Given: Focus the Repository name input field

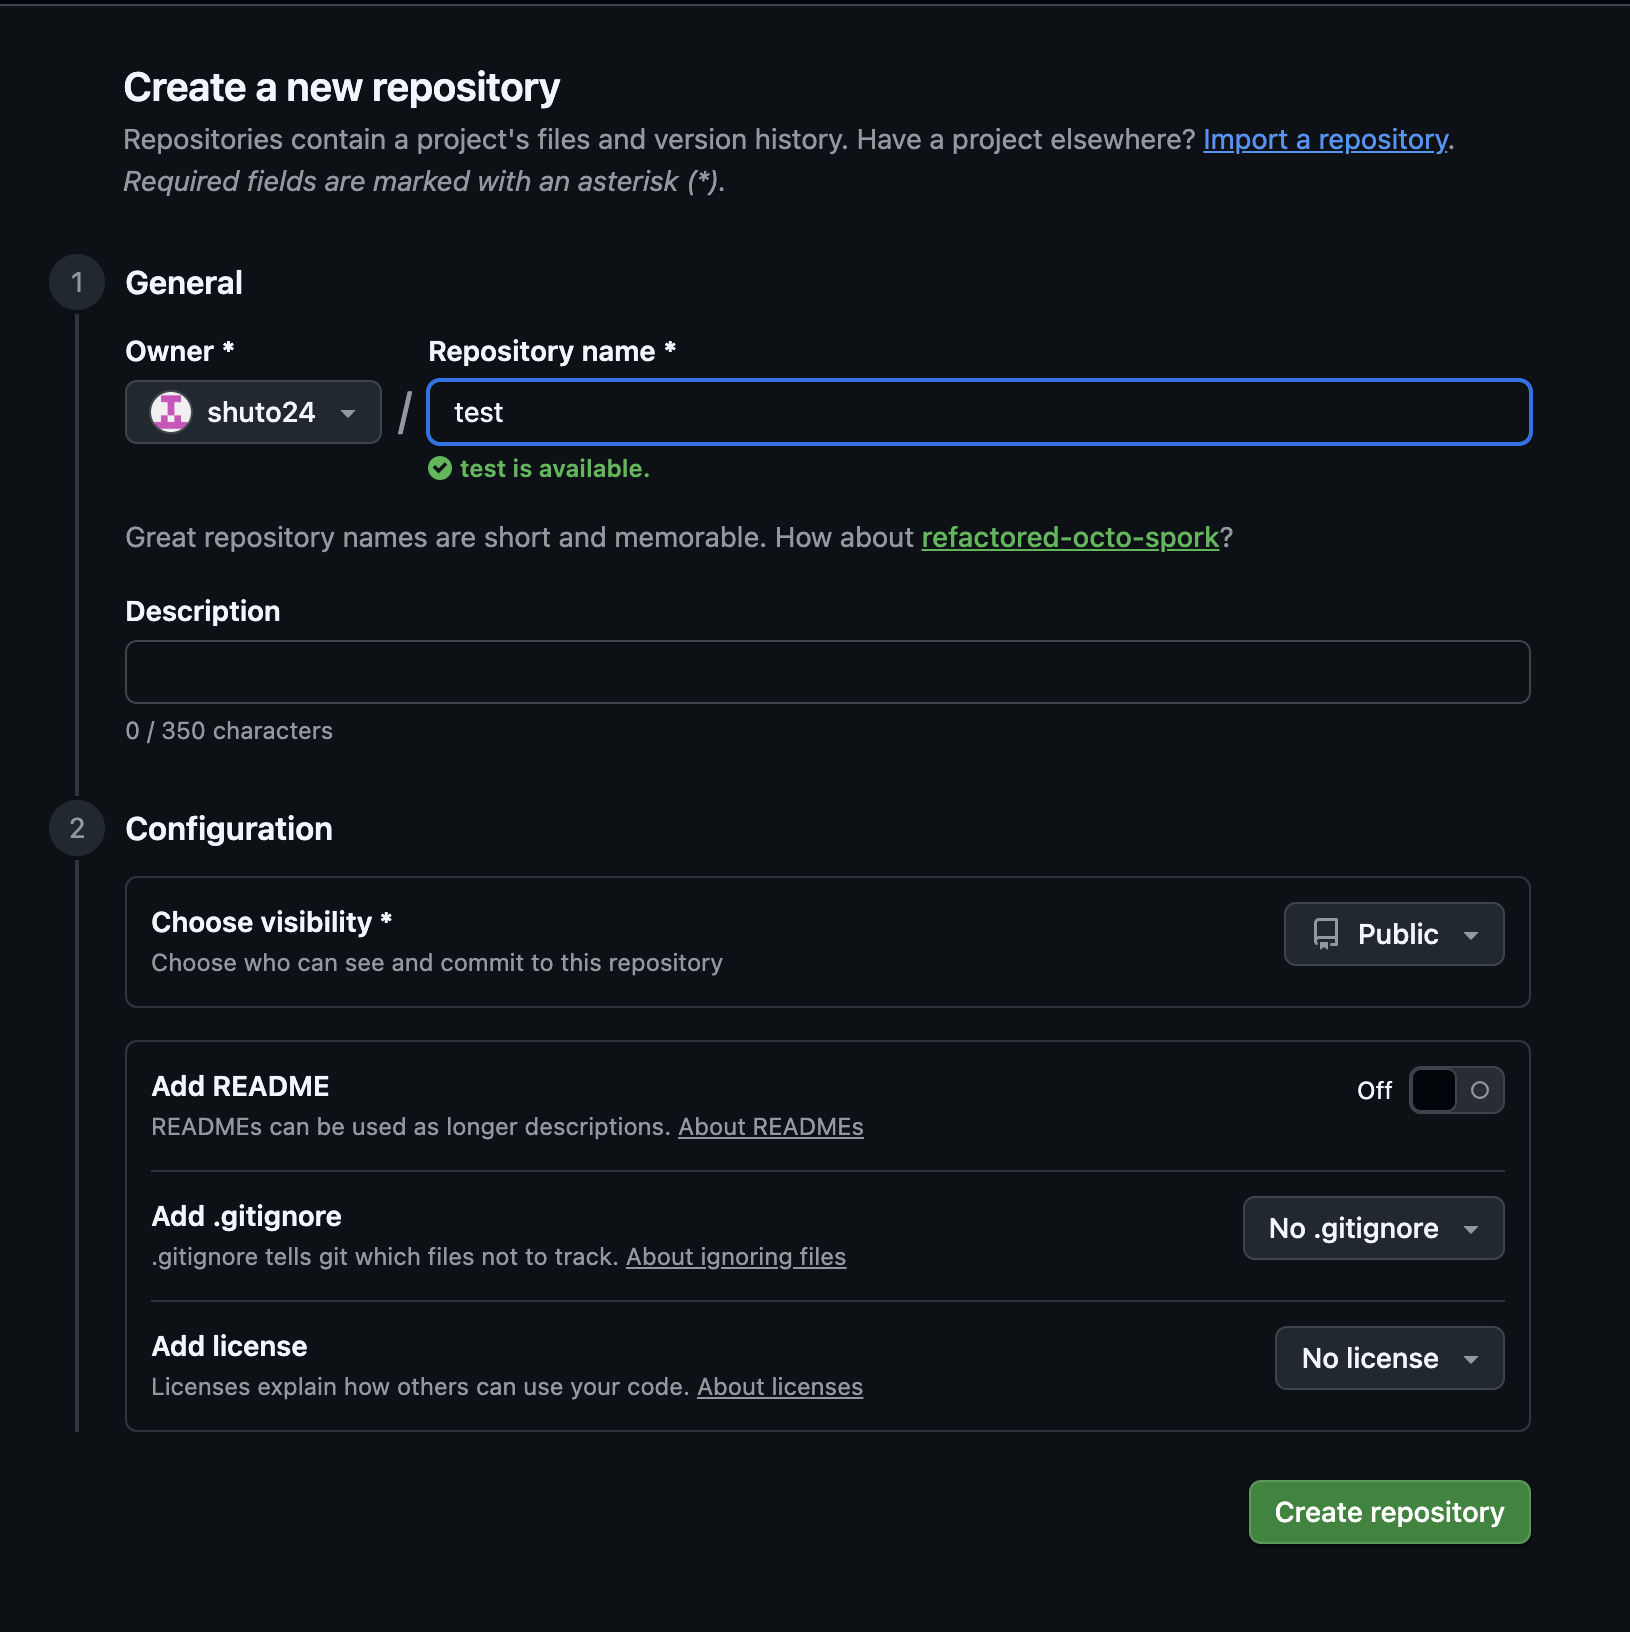Looking at the screenshot, I should coord(979,412).
